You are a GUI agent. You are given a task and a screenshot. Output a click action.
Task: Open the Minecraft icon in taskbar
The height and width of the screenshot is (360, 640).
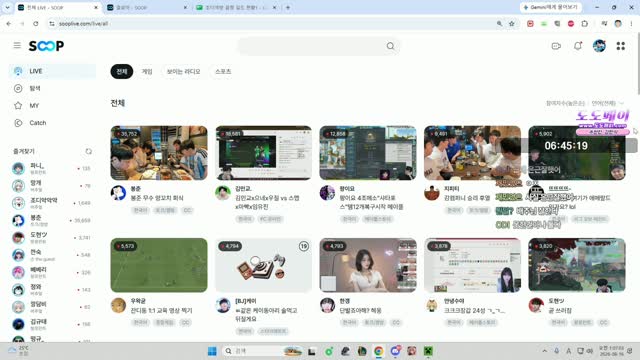click(x=428, y=351)
